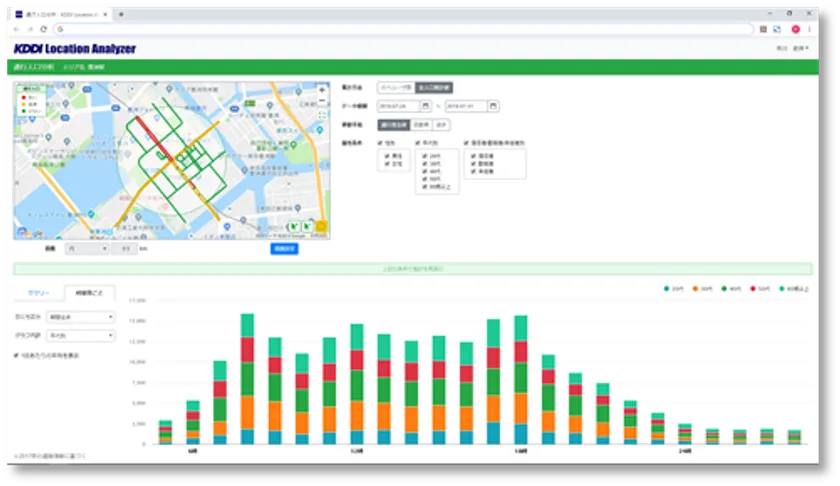Click the wide light-green banner button
Viewport: 840px width, 486px height.
(x=412, y=269)
